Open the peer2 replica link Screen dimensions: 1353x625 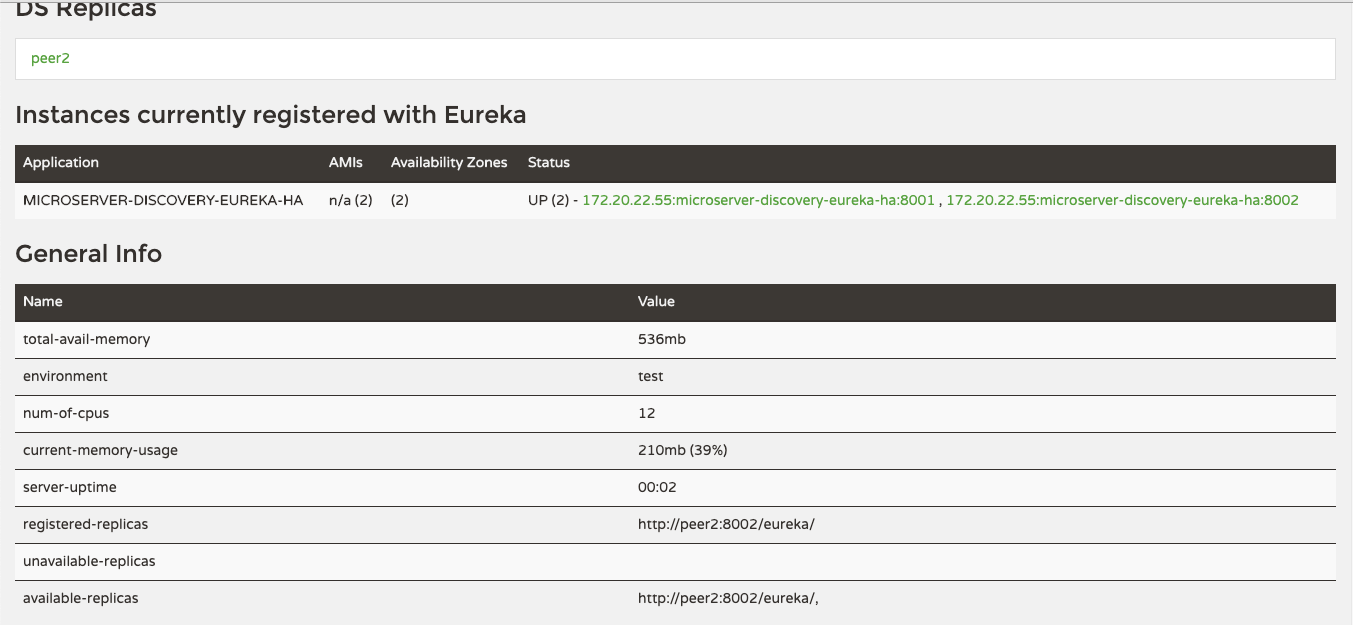pos(50,59)
